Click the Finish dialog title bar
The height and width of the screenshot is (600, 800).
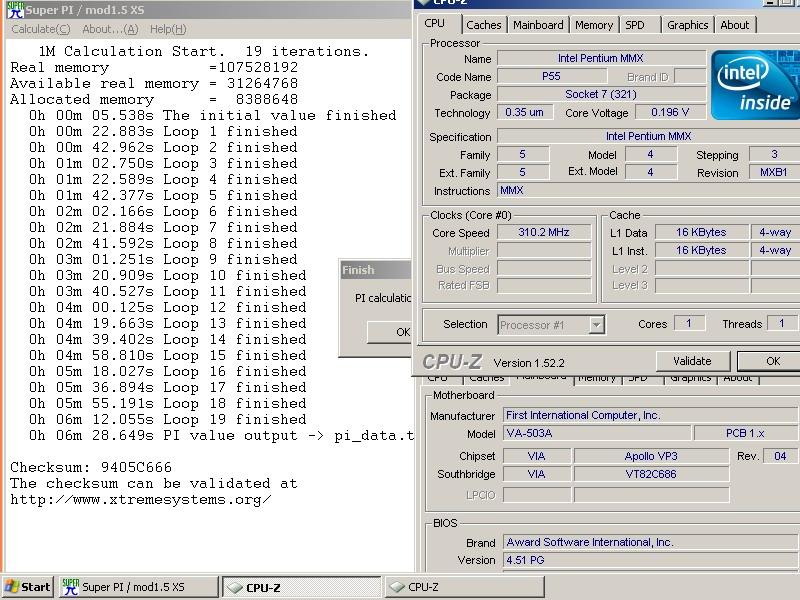(x=376, y=270)
